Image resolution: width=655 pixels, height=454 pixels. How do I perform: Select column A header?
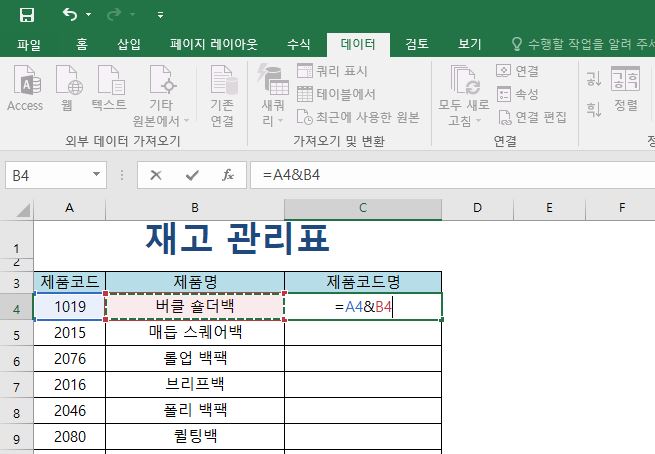(x=69, y=208)
